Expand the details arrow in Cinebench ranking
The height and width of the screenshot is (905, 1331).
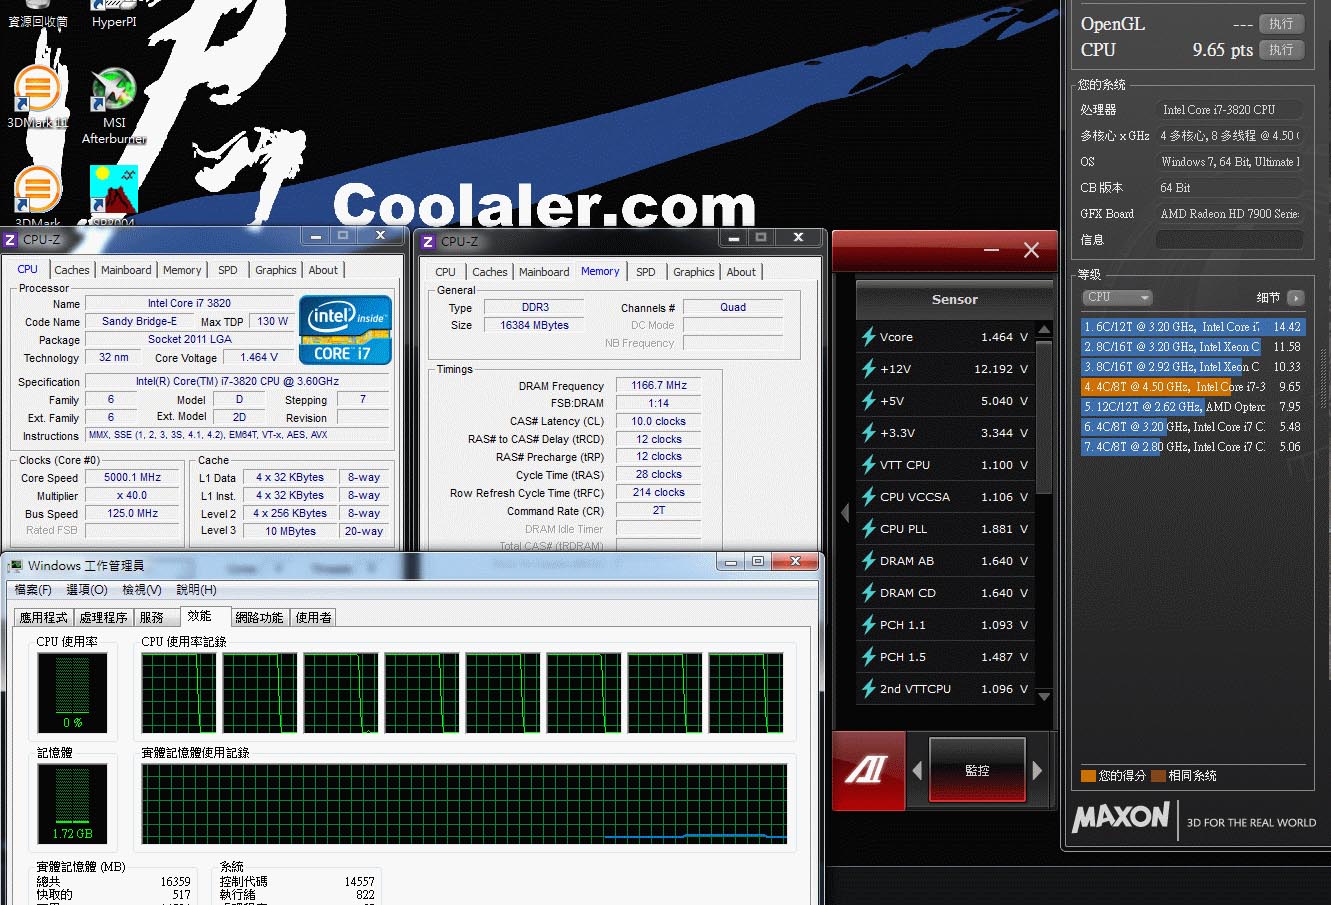(1296, 298)
